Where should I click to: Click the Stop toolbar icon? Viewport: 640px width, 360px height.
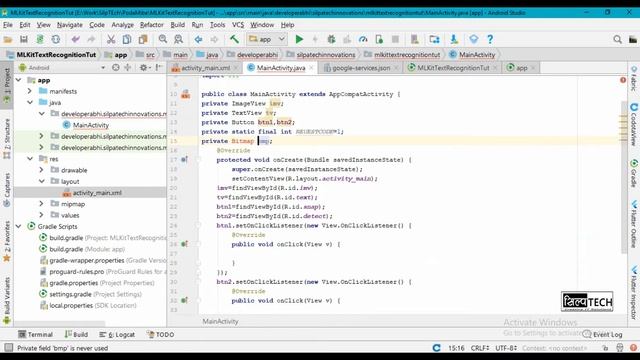coord(395,40)
